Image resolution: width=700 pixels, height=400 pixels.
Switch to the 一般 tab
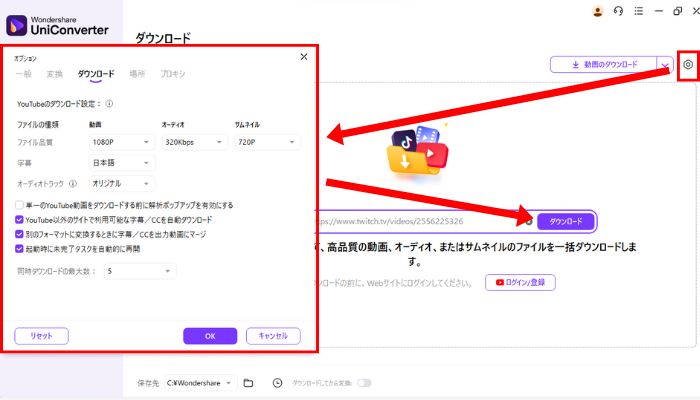(x=24, y=74)
